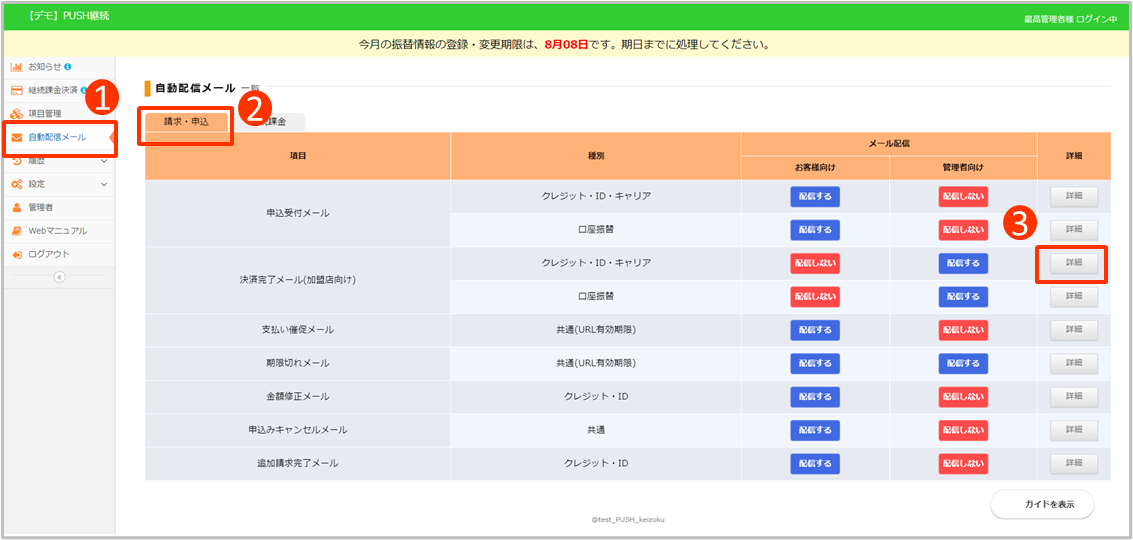This screenshot has height=540, width=1133.
Task: Expand the 設定 sidebar menu chevron
Action: coord(104,184)
